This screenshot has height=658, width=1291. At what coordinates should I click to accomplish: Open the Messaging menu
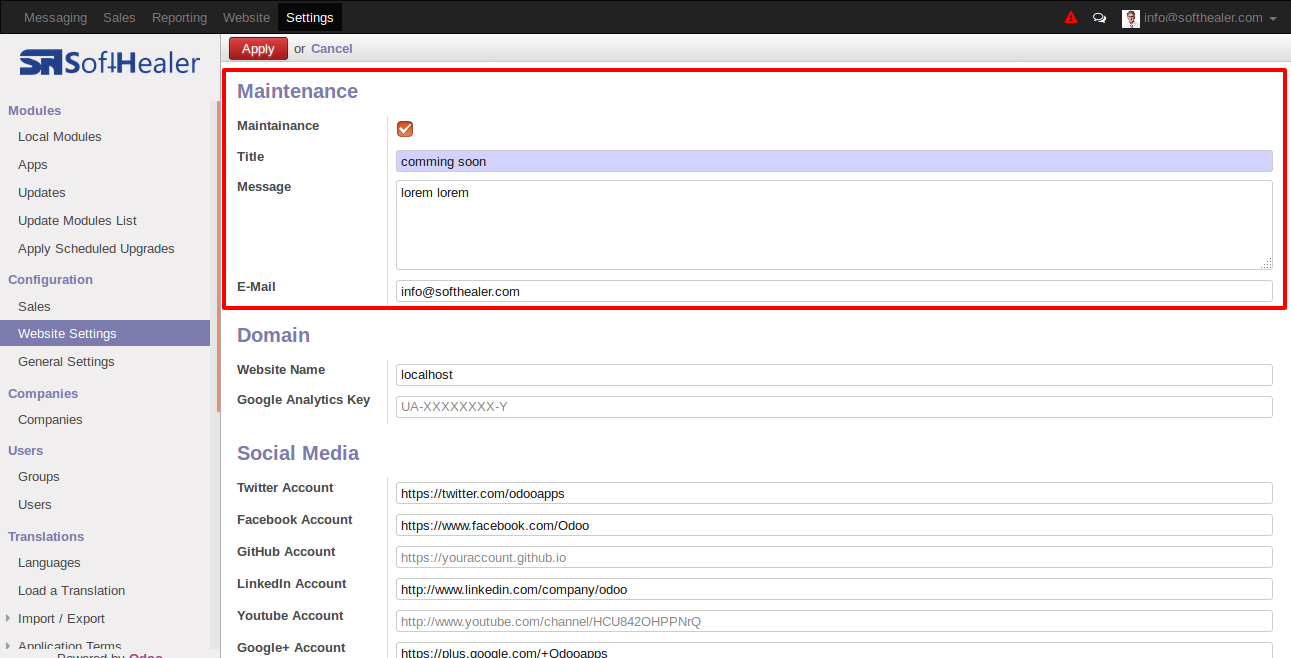pyautogui.click(x=55, y=17)
